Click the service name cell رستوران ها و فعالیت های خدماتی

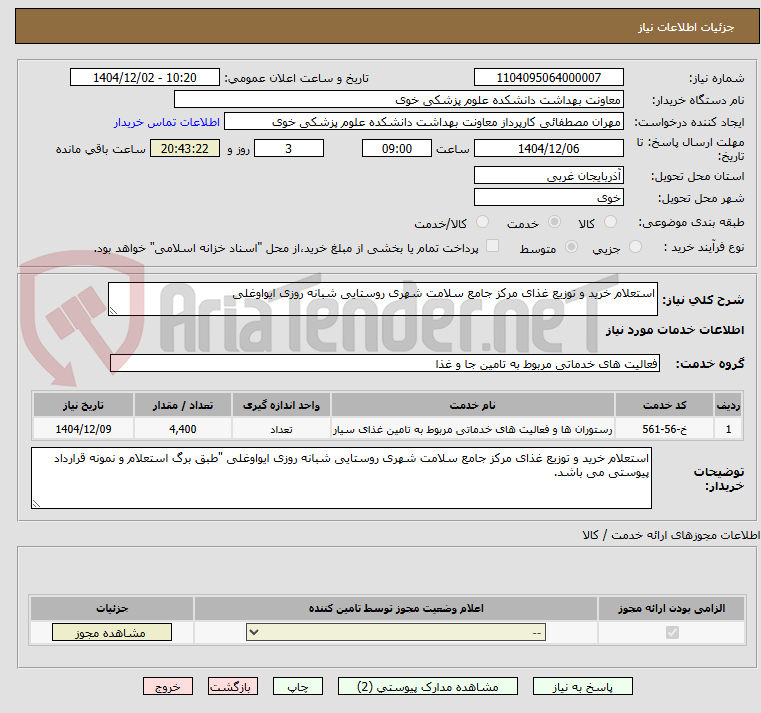[472, 429]
